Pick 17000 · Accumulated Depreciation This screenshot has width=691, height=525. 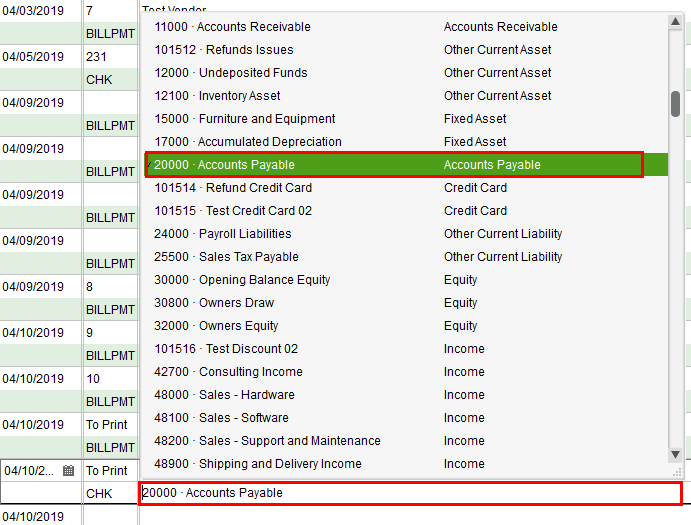(x=406, y=141)
